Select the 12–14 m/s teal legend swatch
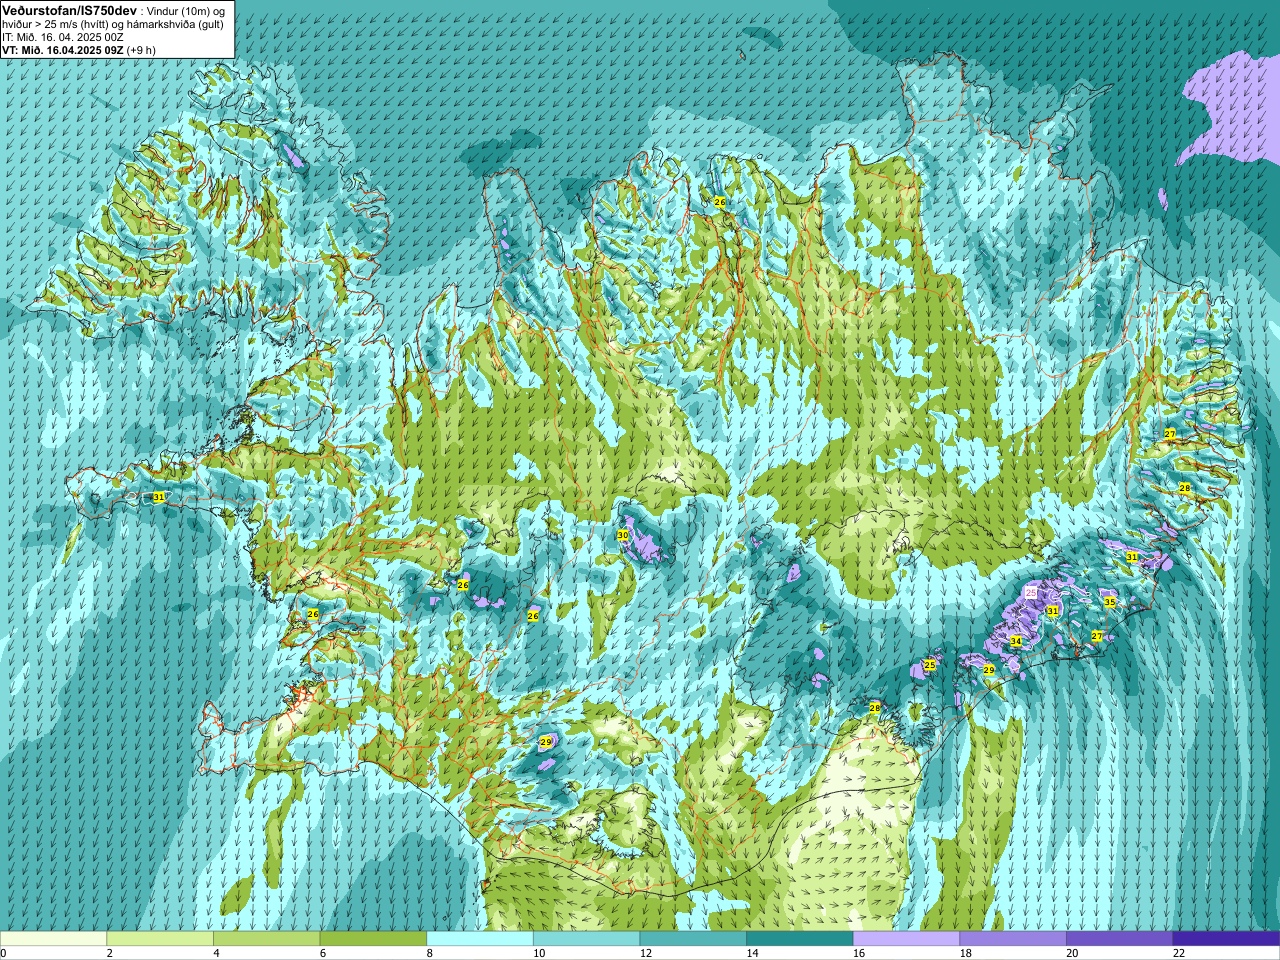The image size is (1280, 960). click(x=693, y=939)
